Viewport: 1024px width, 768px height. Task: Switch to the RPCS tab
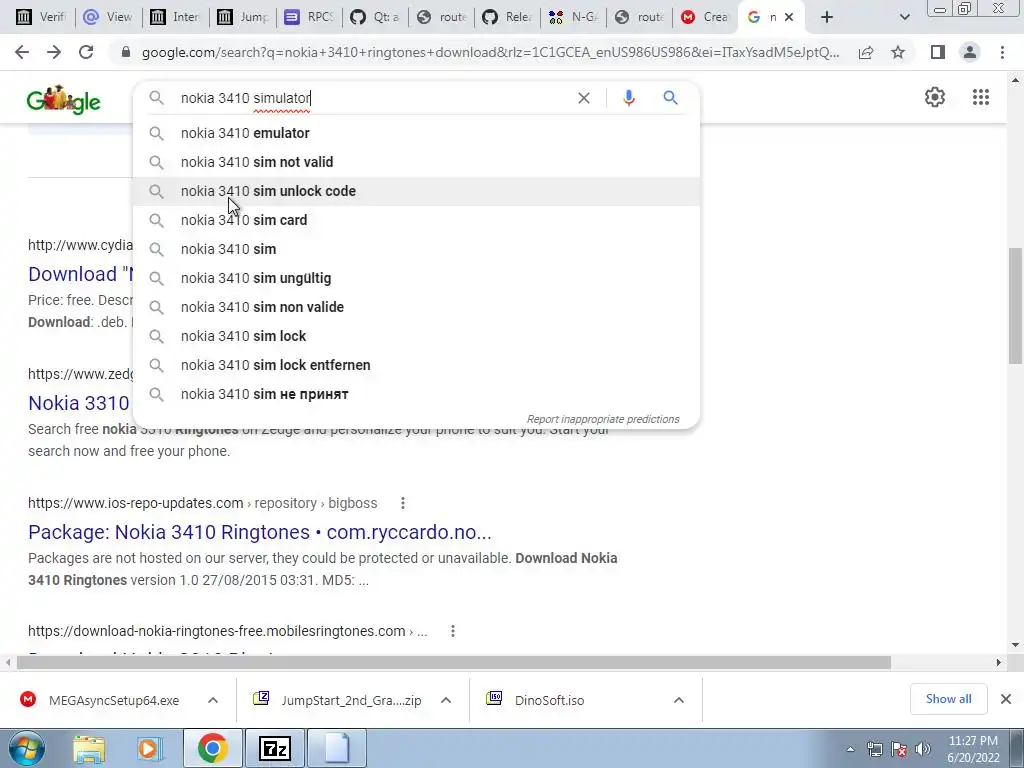click(309, 17)
